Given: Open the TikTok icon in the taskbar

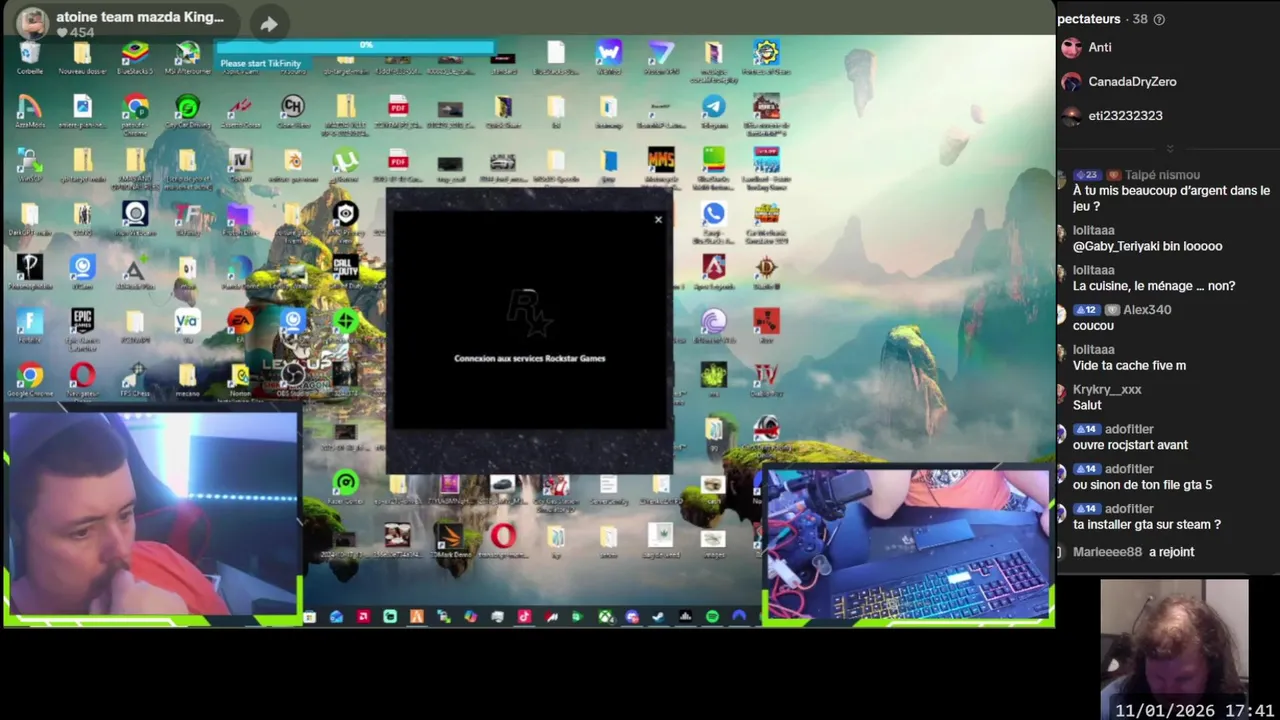Looking at the screenshot, I should tap(524, 616).
